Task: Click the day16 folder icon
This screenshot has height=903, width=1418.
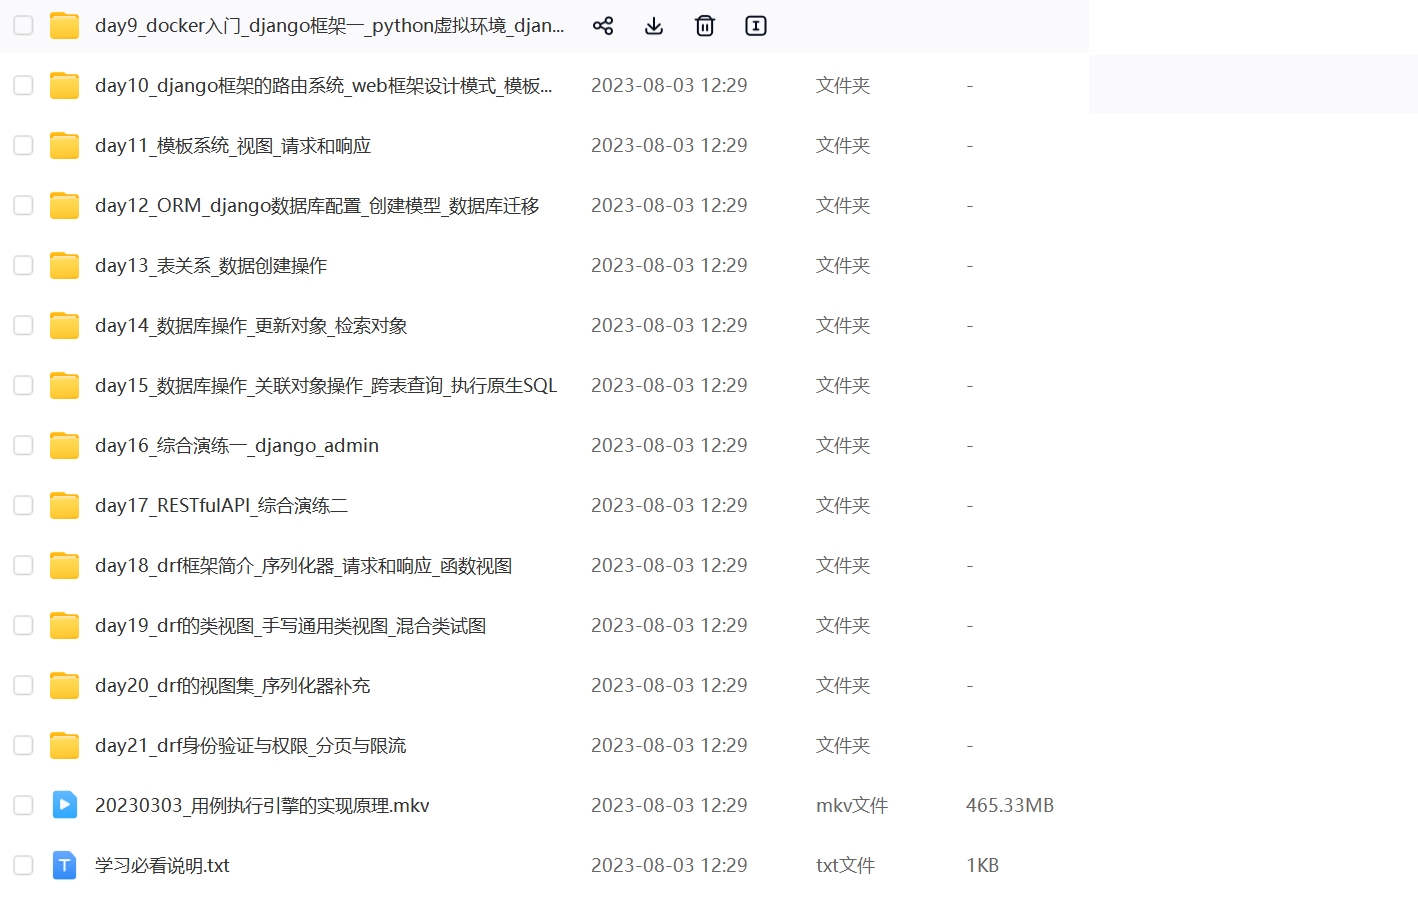Action: tap(64, 446)
